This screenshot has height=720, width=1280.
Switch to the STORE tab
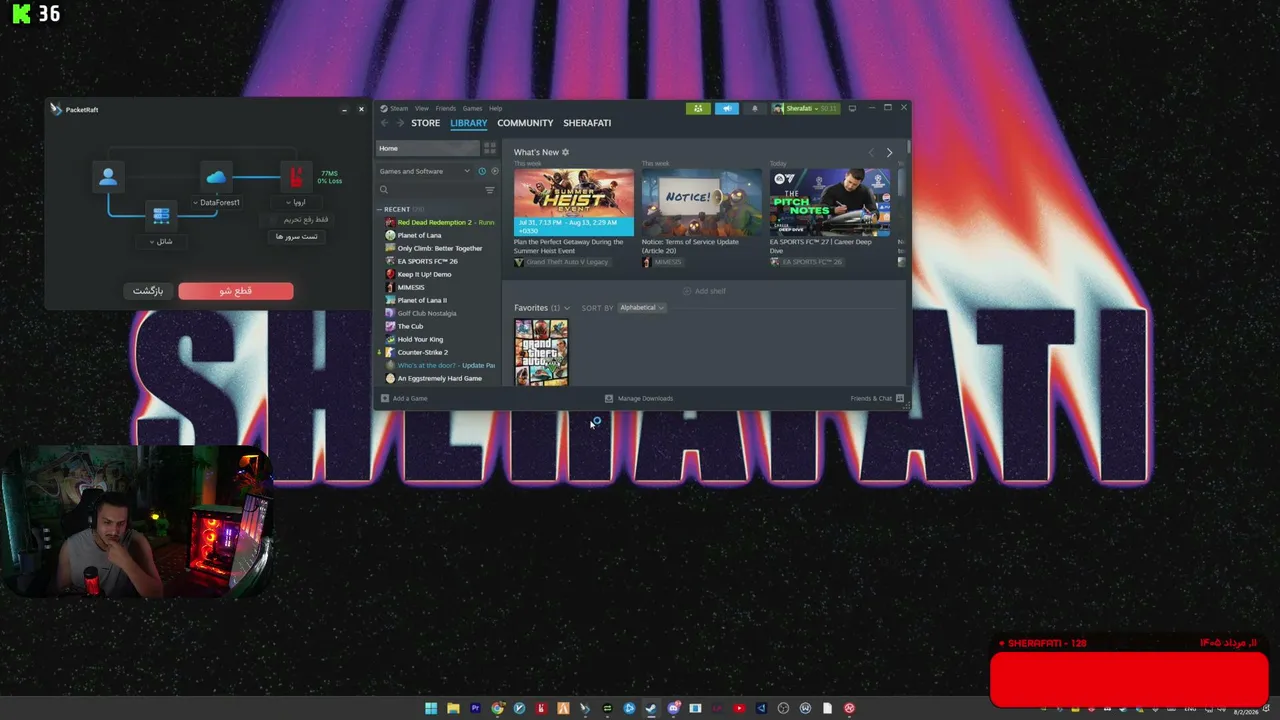tap(425, 123)
